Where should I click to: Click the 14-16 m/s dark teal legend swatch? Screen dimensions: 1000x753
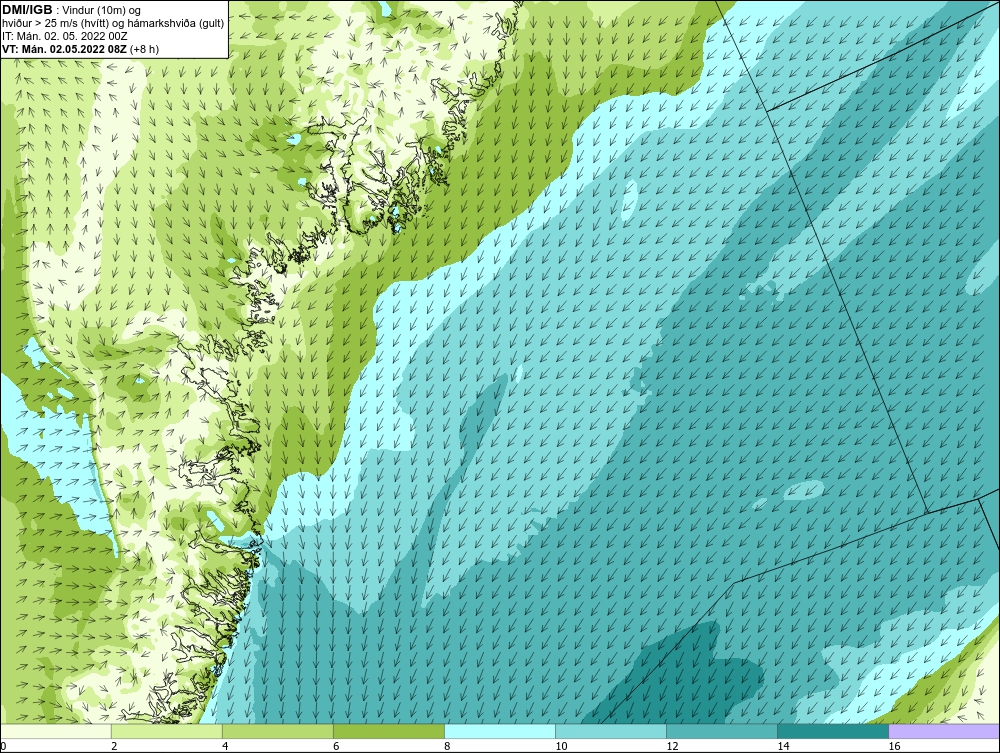(x=833, y=731)
